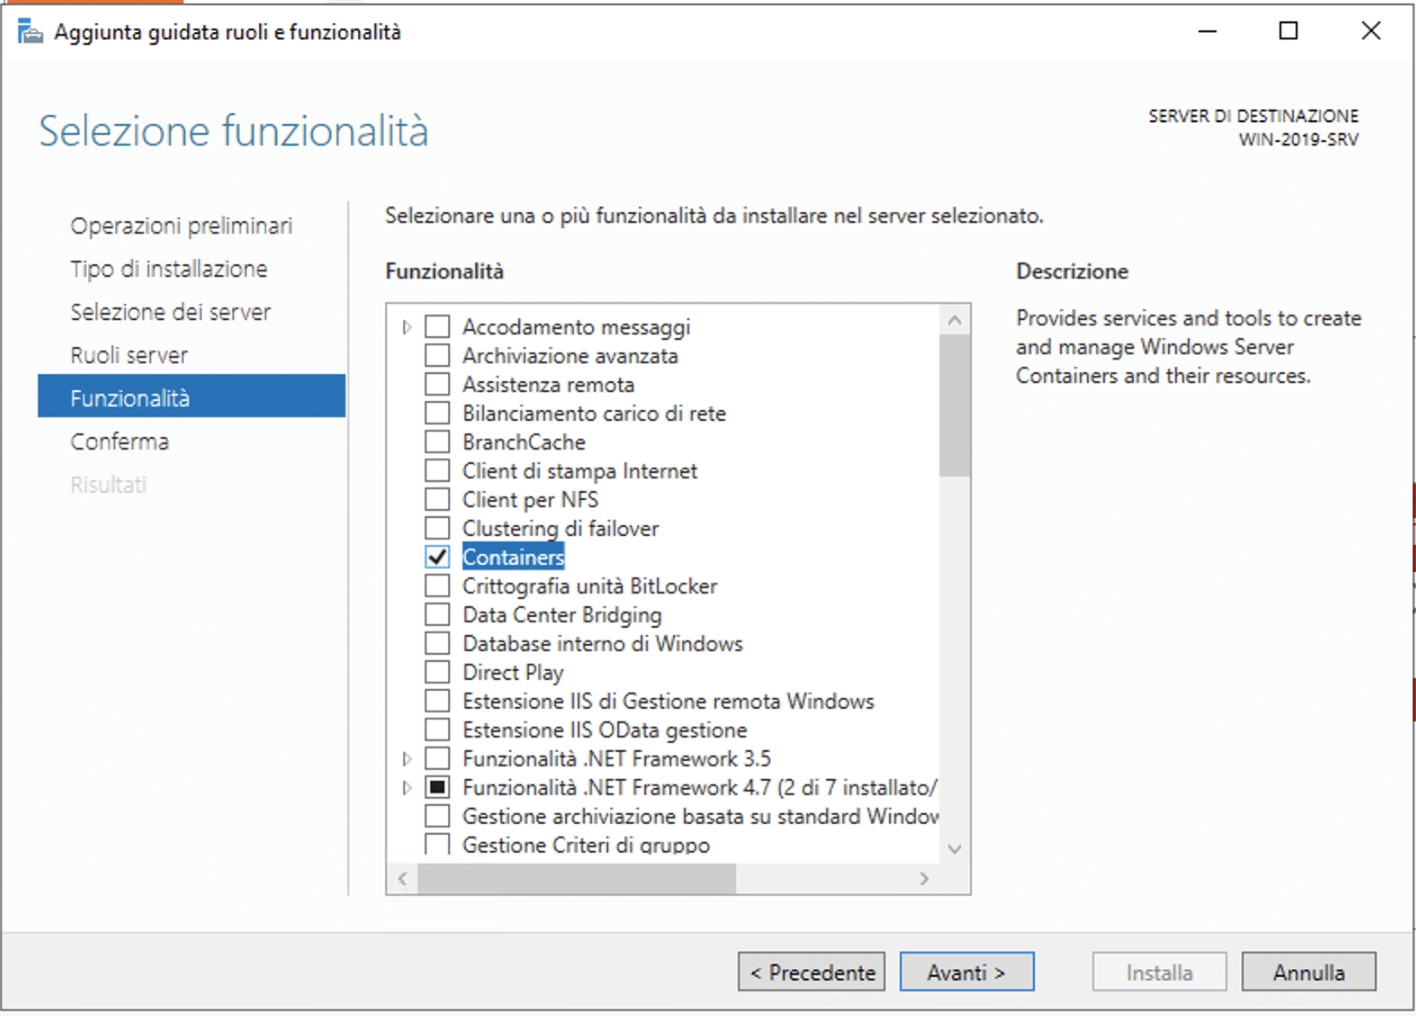
Task: Tick the Direct Play checkbox
Action: pyautogui.click(x=437, y=672)
